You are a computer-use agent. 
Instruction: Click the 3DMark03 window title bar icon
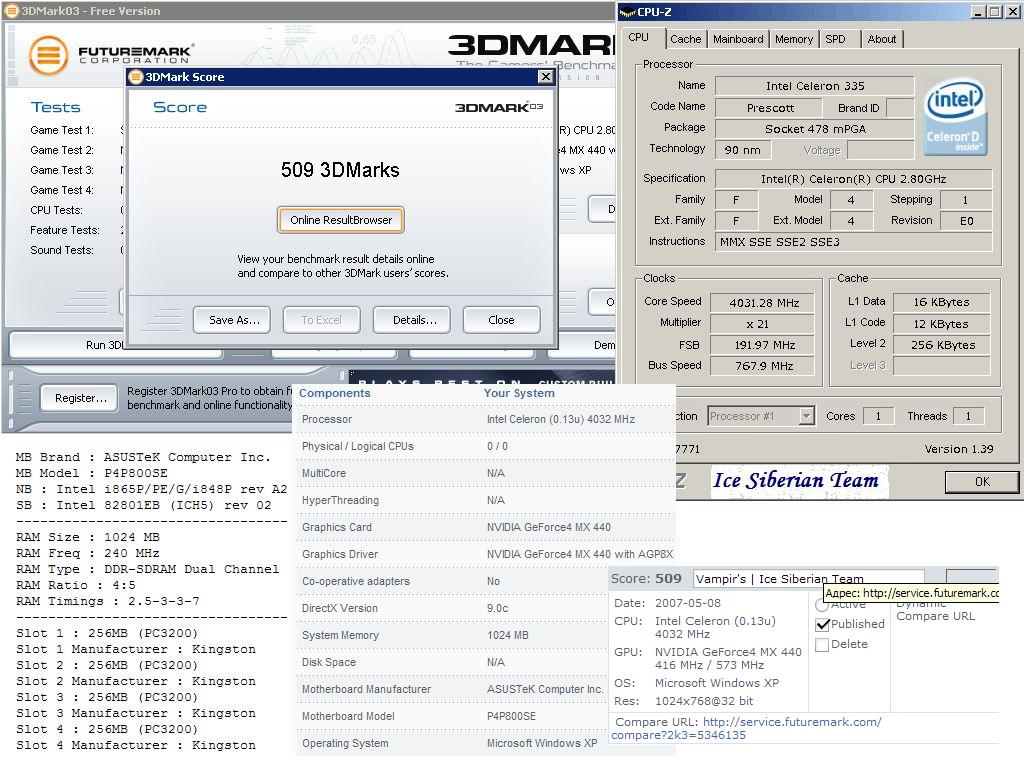point(11,10)
